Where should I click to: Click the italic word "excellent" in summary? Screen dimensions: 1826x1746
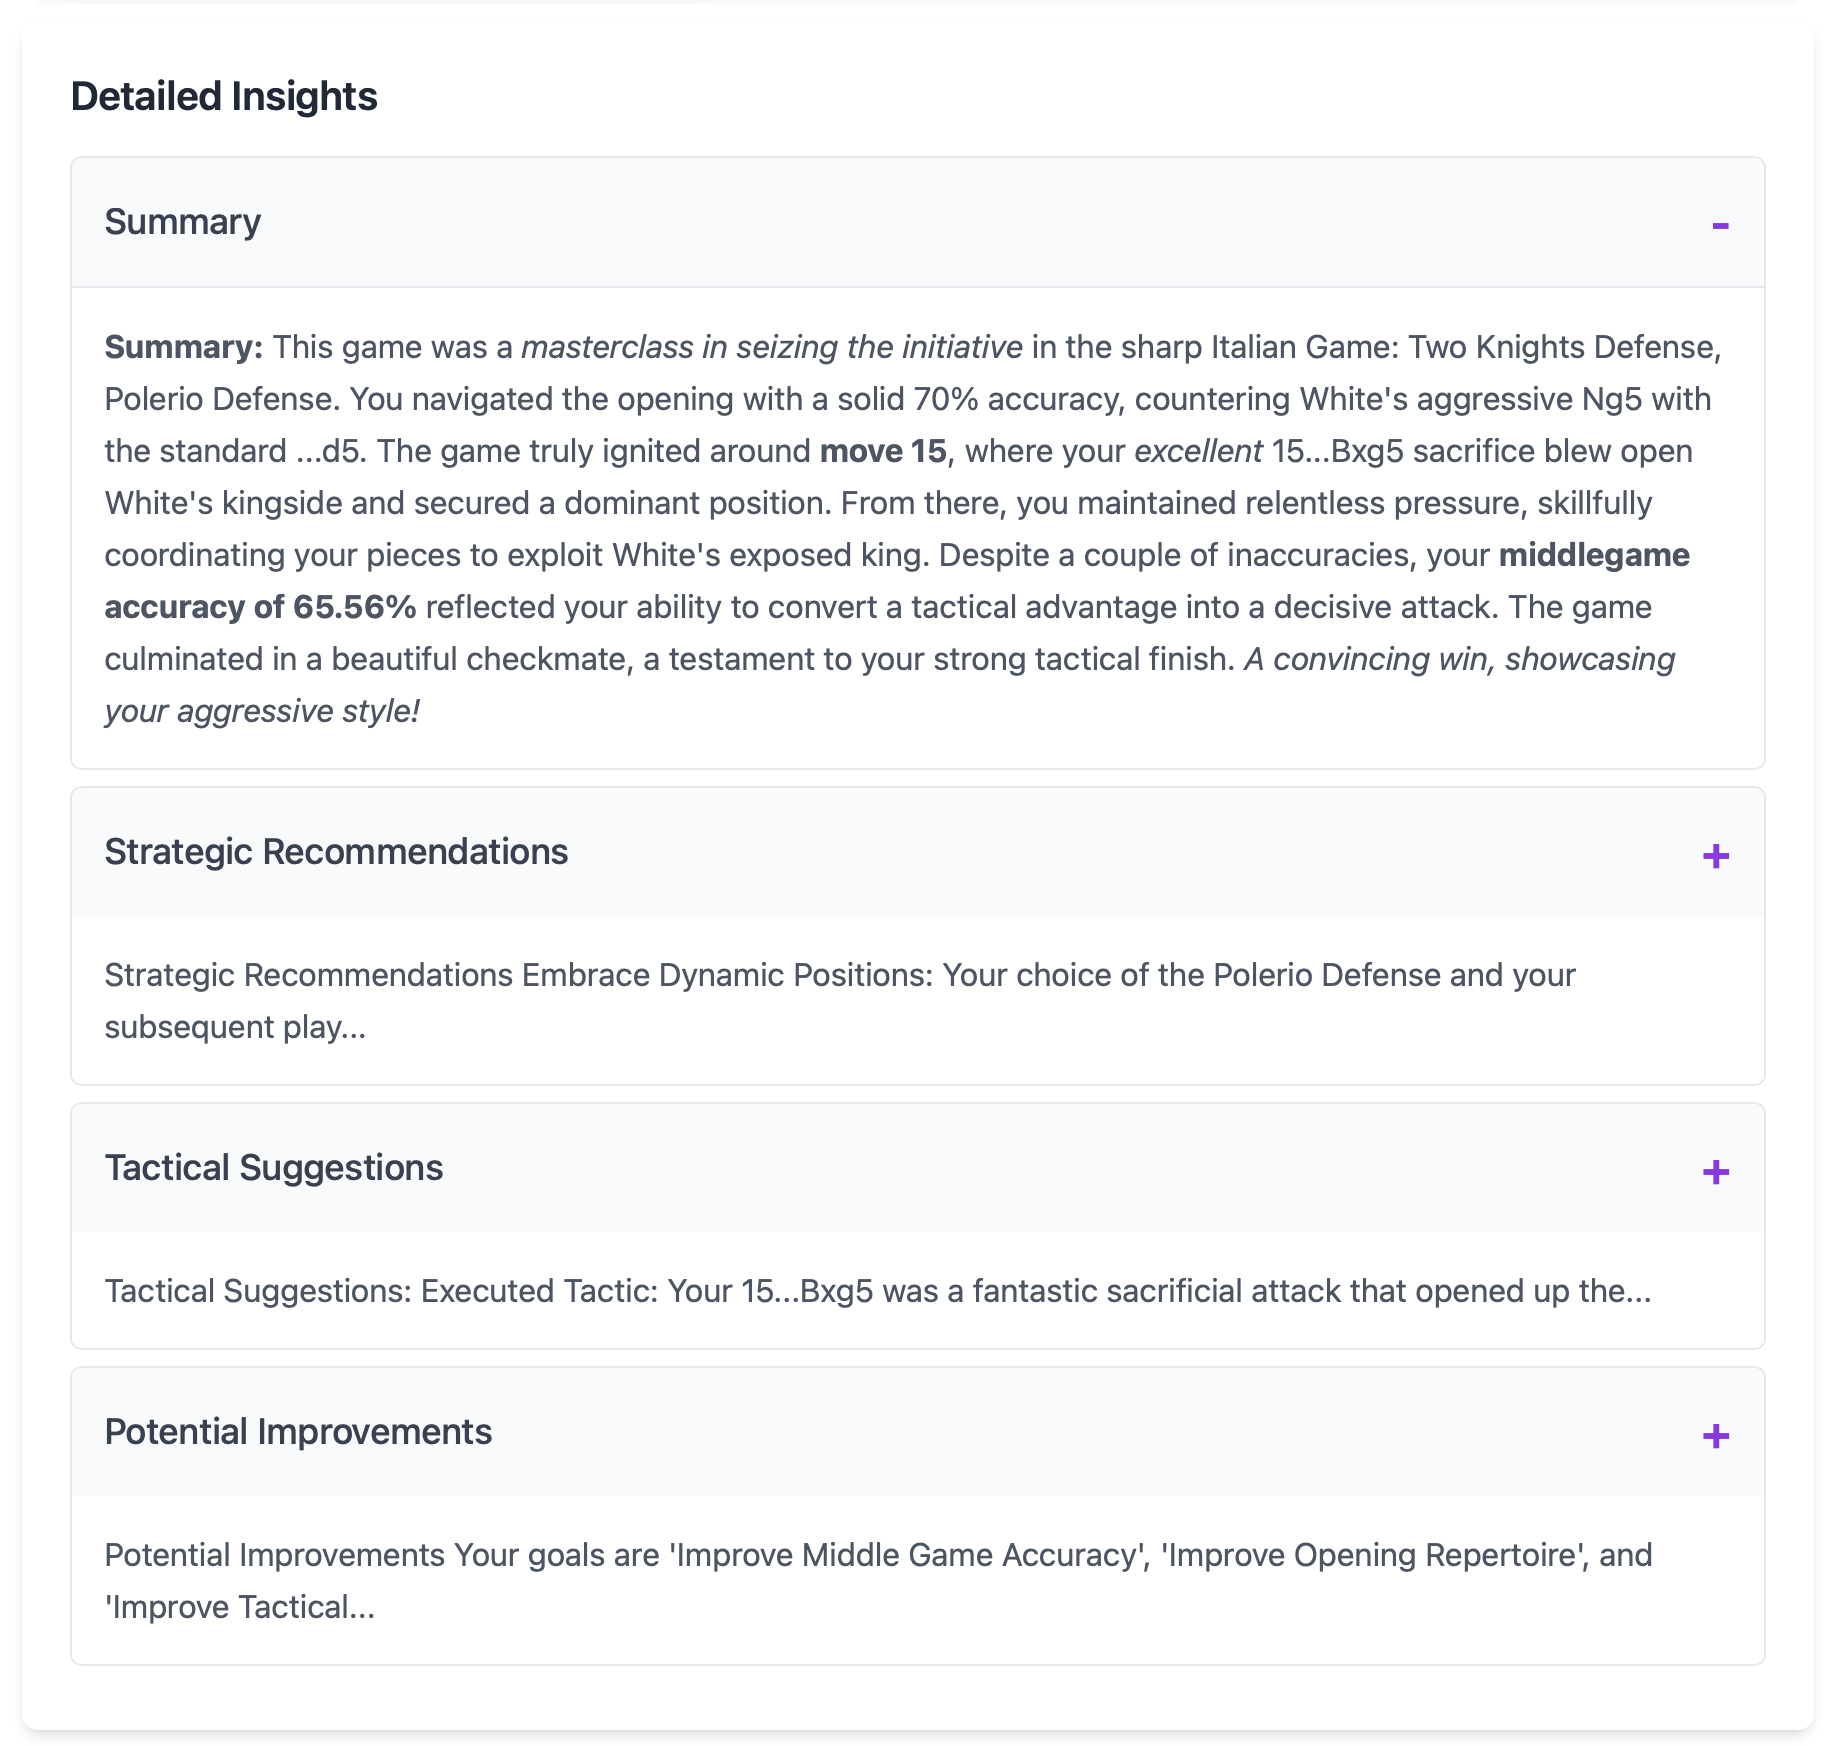(x=1198, y=451)
